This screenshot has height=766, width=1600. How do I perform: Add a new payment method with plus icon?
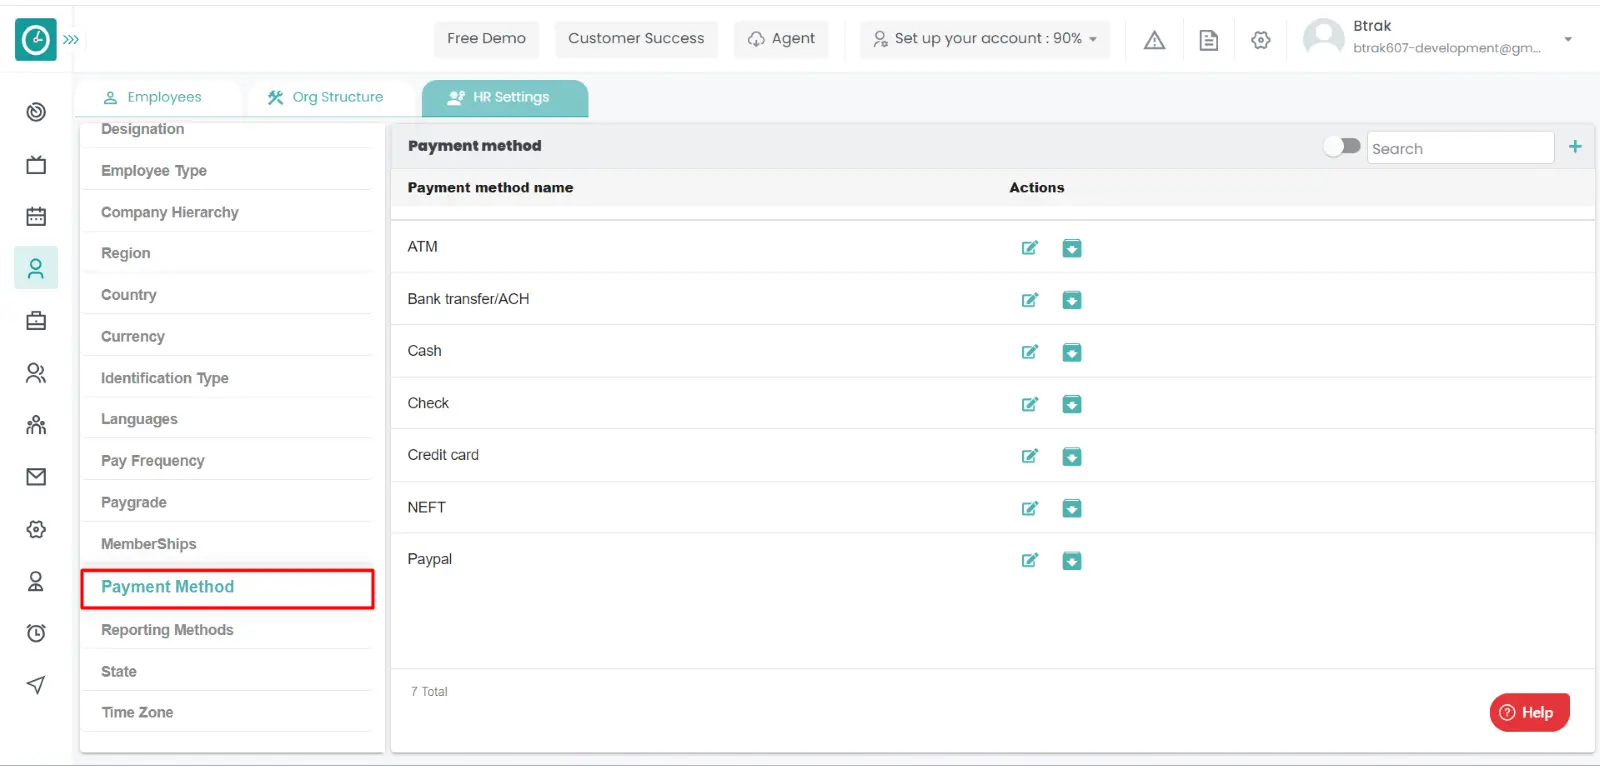[1575, 147]
